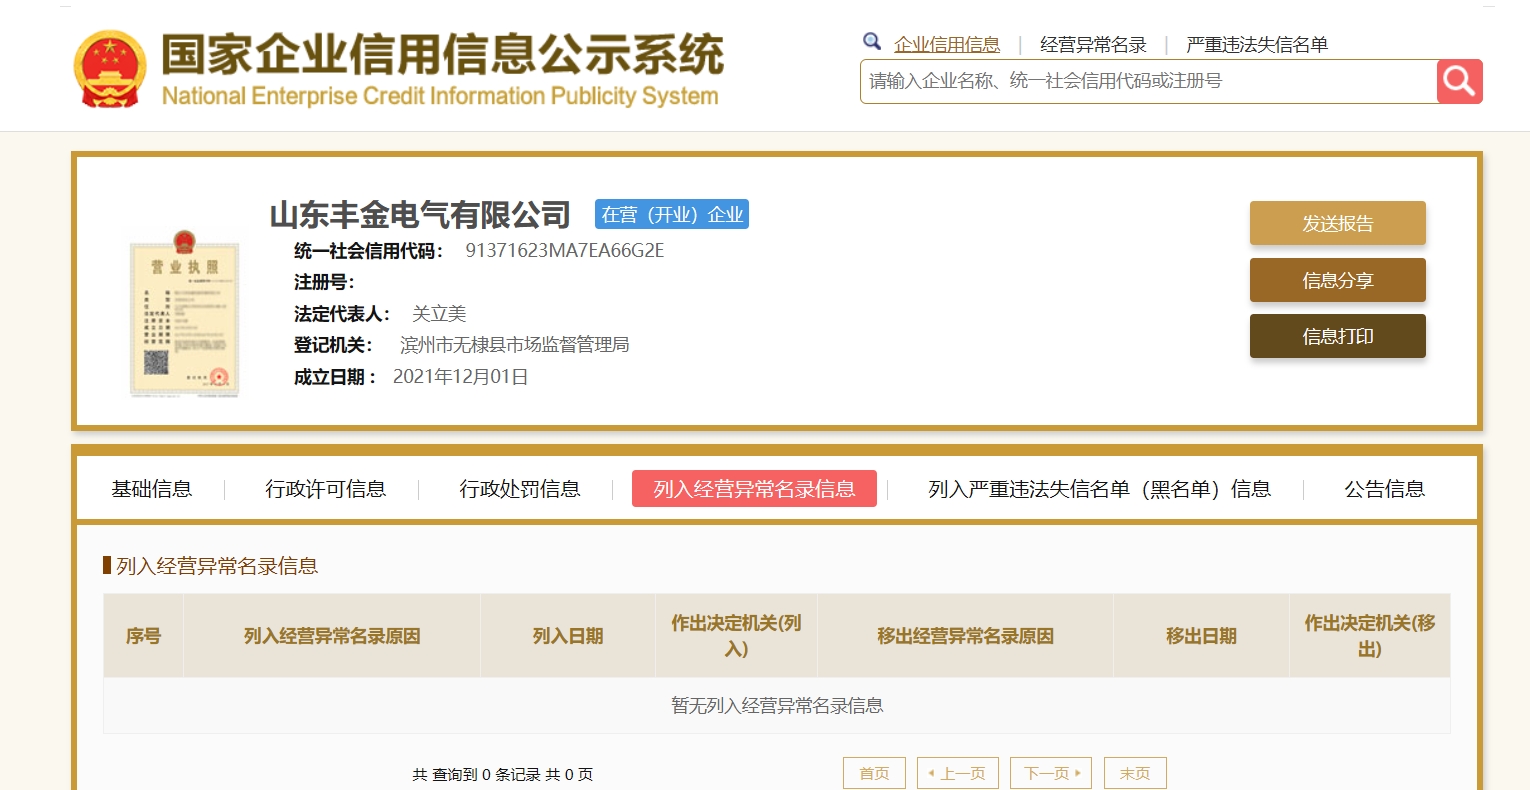1530x790 pixels.
Task: Focus the enterprise name search input
Action: pyautogui.click(x=1148, y=81)
